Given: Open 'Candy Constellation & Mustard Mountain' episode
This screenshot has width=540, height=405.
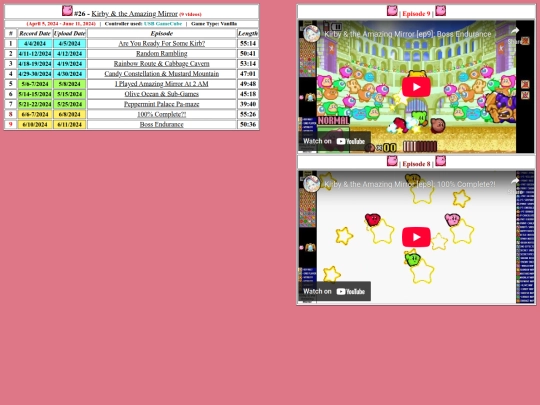Looking at the screenshot, I should (x=162, y=74).
